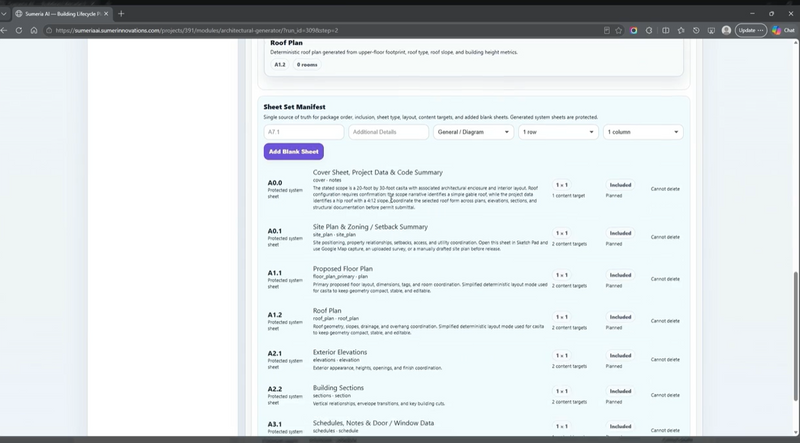Click the 1 × 1 layout badge for A2.2
Image resolution: width=800 pixels, height=443 pixels.
(x=561, y=391)
